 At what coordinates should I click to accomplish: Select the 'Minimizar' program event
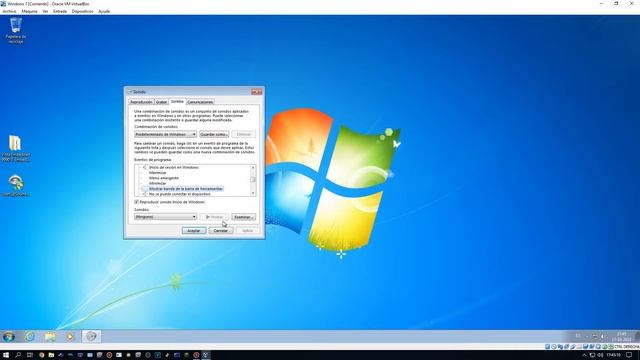coord(158,183)
